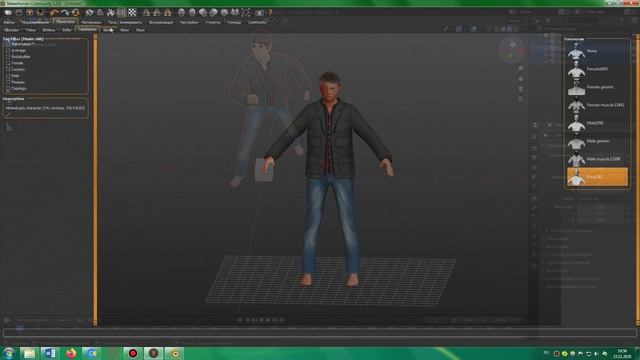The width and height of the screenshot is (640, 360).
Task: Click the Blender navigation gizmo in background viewport
Action: [512, 49]
